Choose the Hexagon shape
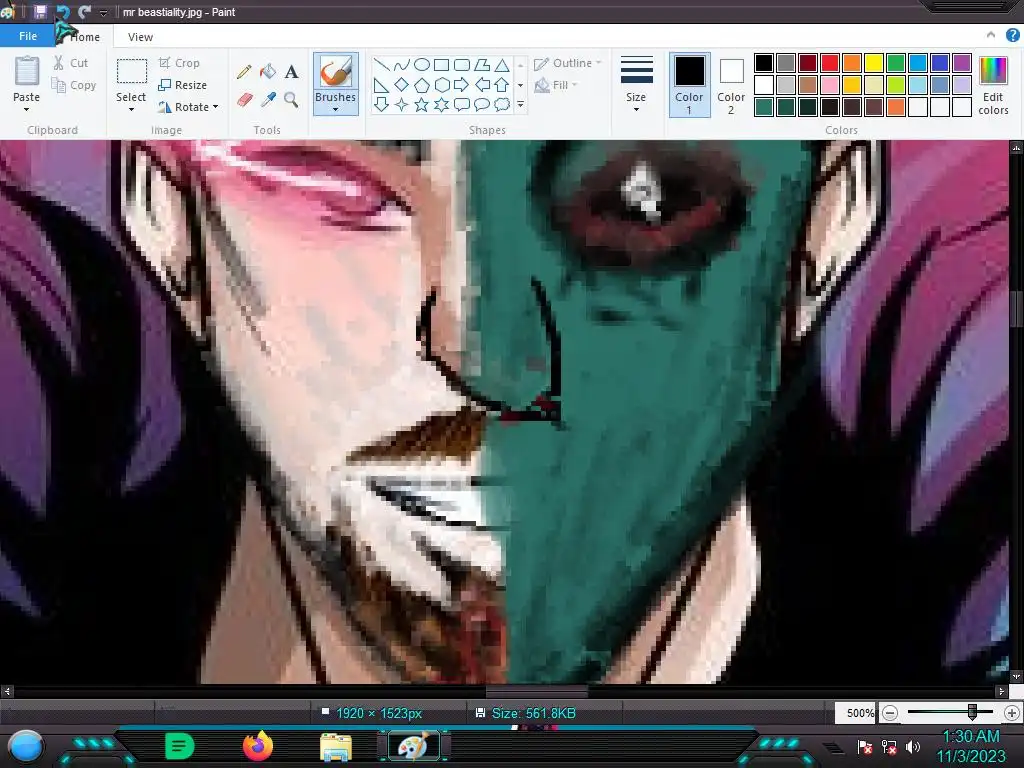 (x=441, y=84)
